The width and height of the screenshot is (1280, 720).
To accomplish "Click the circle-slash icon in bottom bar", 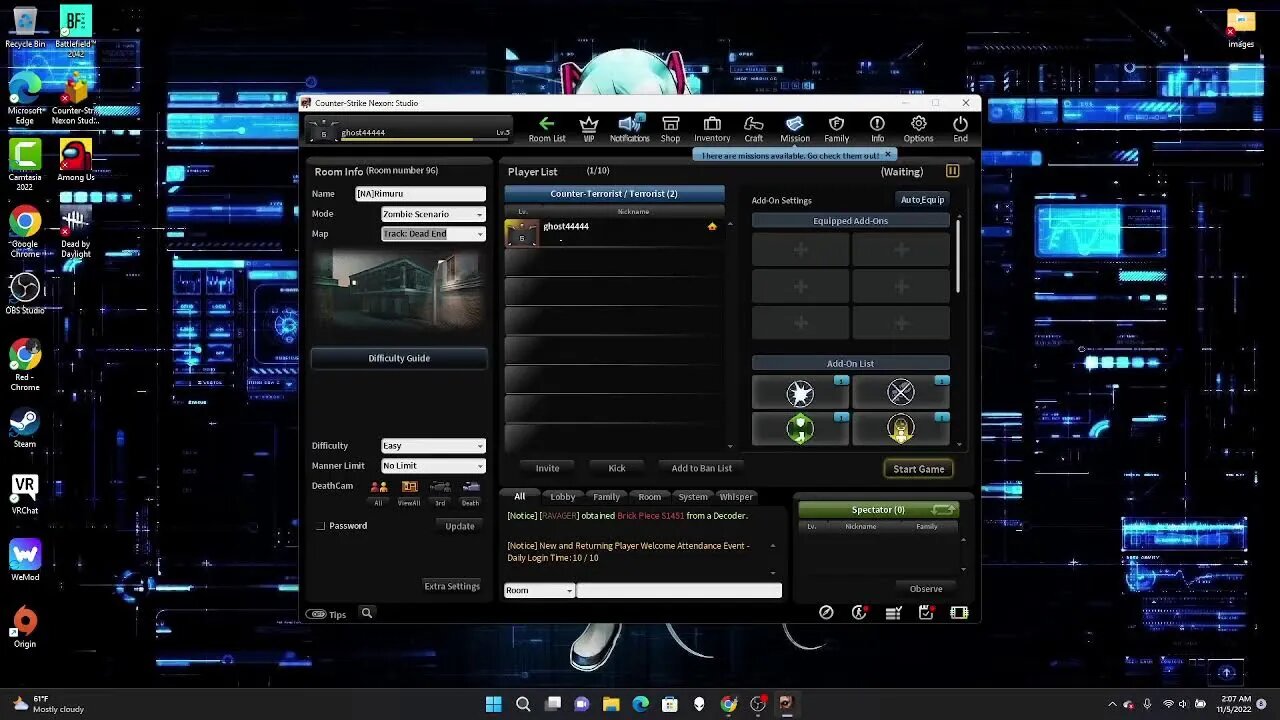I will click(x=826, y=613).
